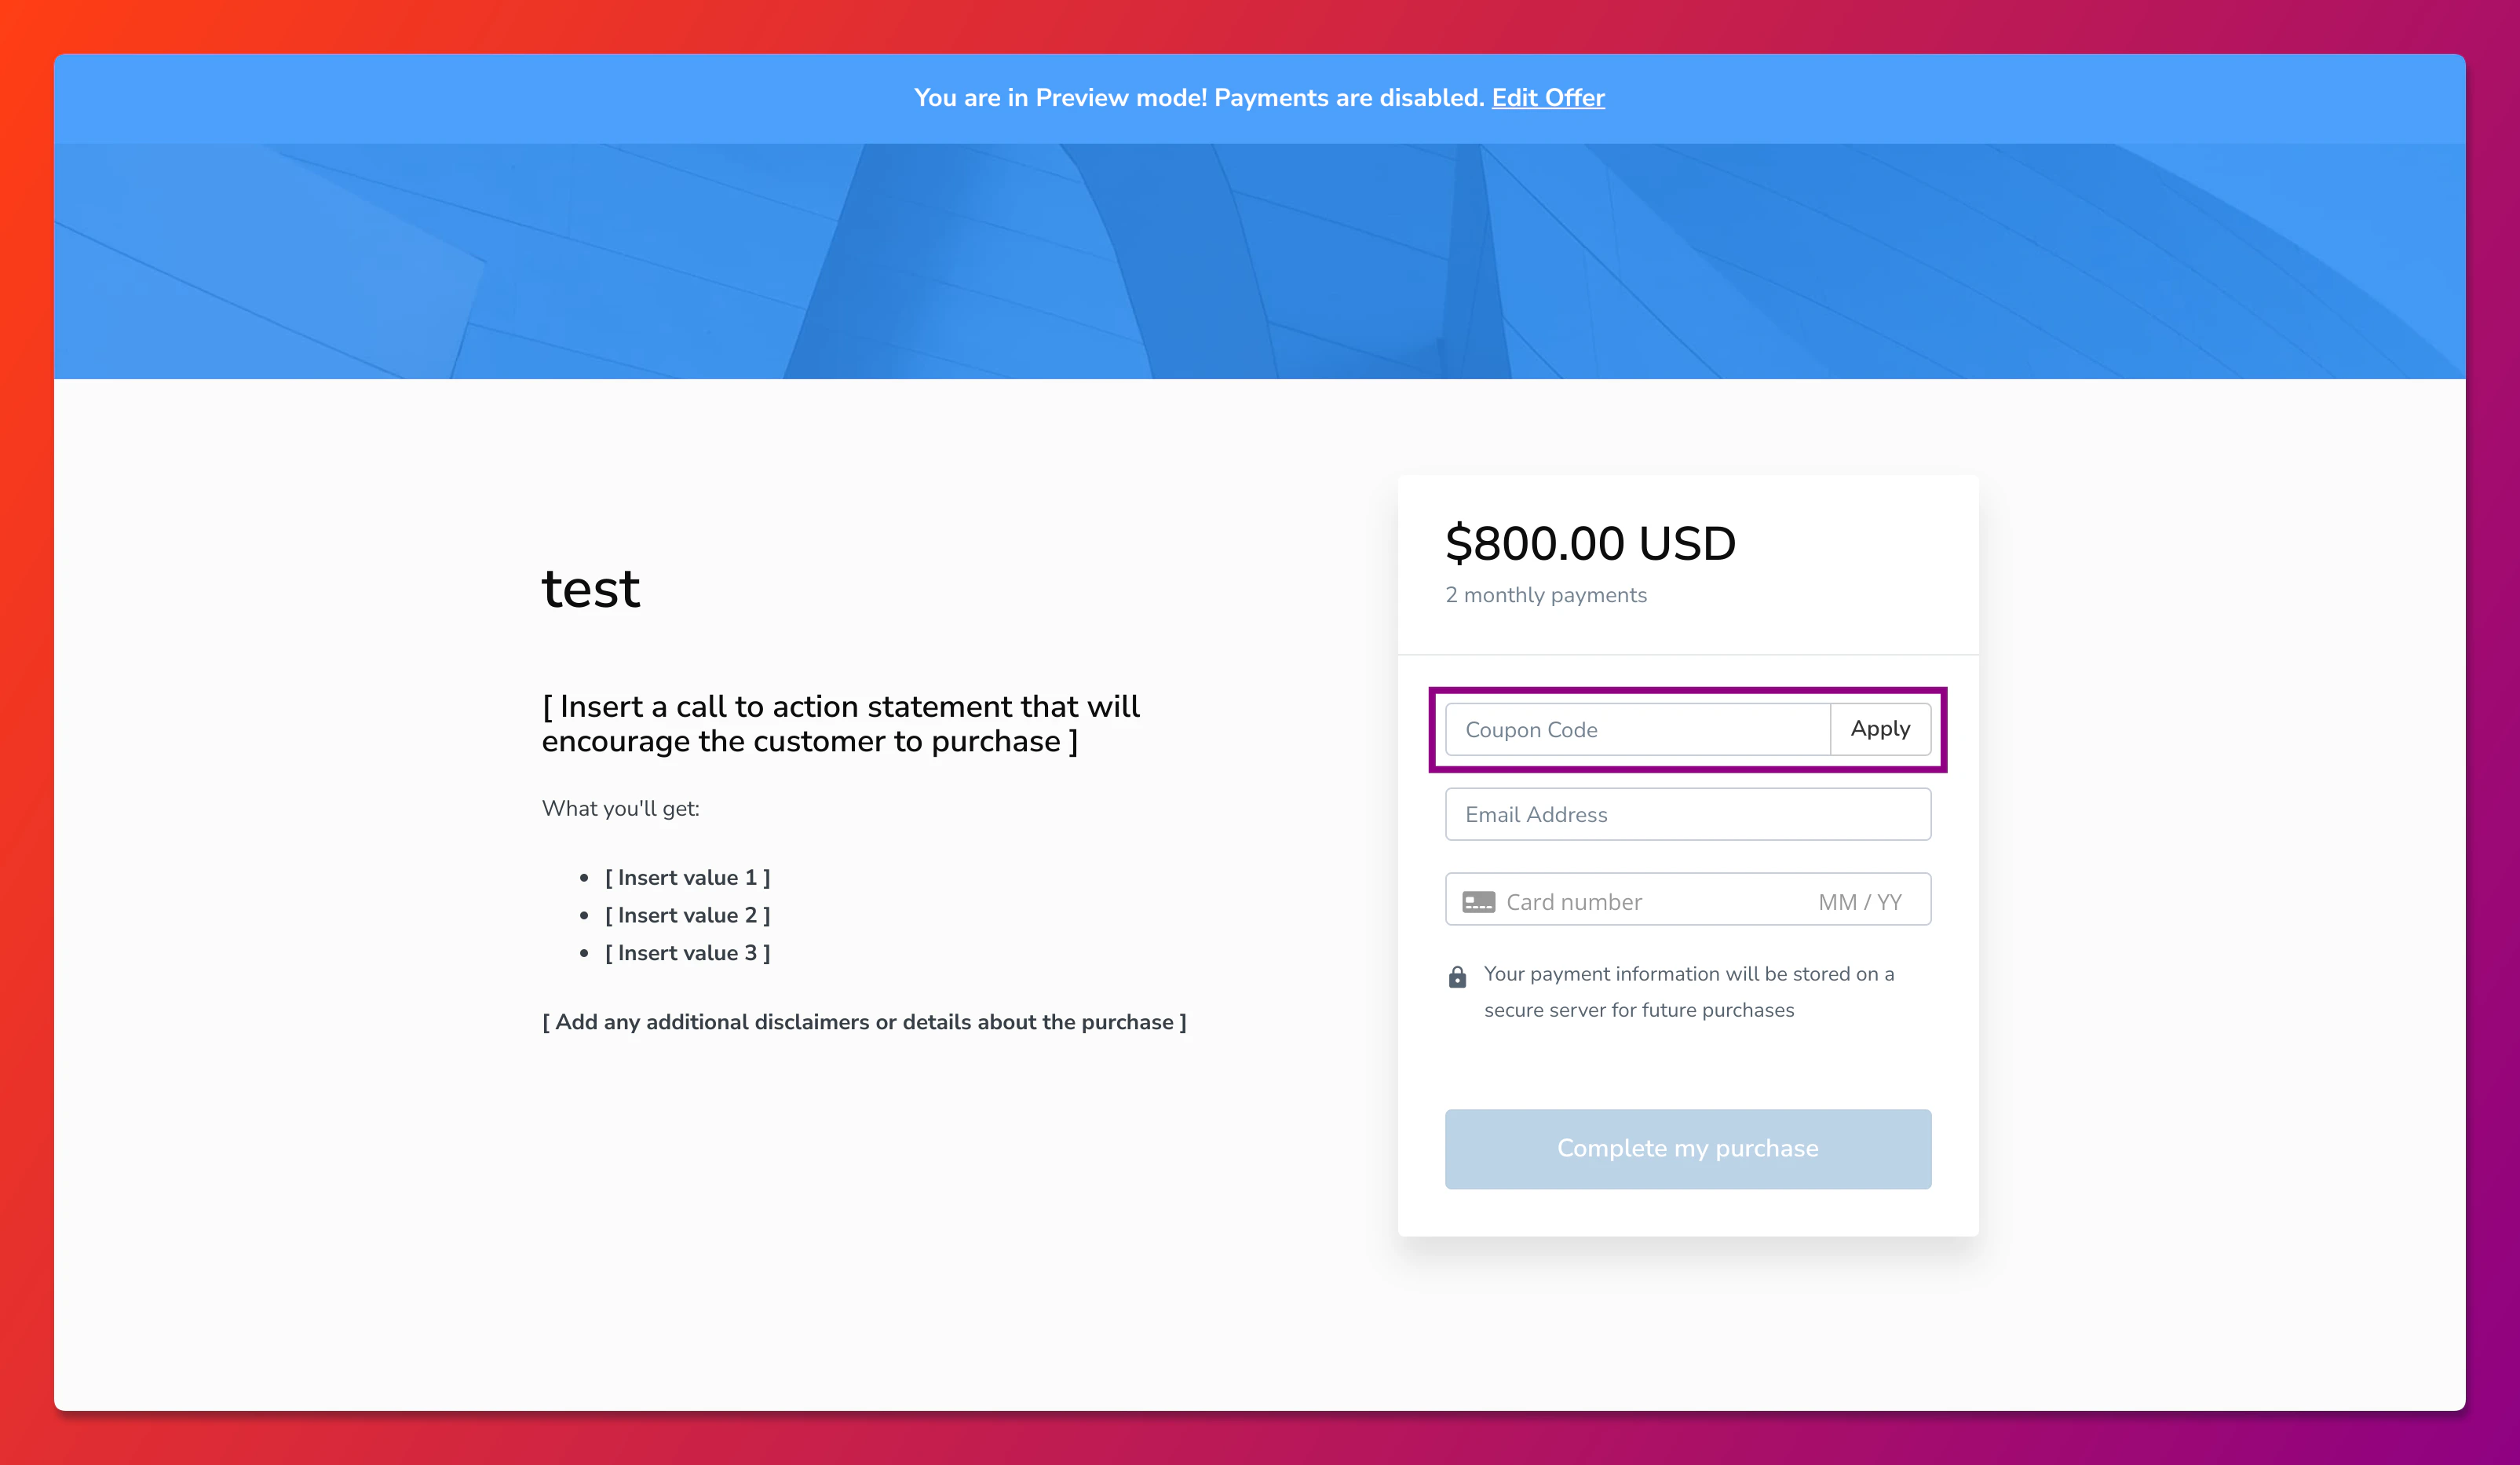This screenshot has height=1465, width=2520.
Task: Click the Insert value 2 bullet item
Action: [687, 914]
